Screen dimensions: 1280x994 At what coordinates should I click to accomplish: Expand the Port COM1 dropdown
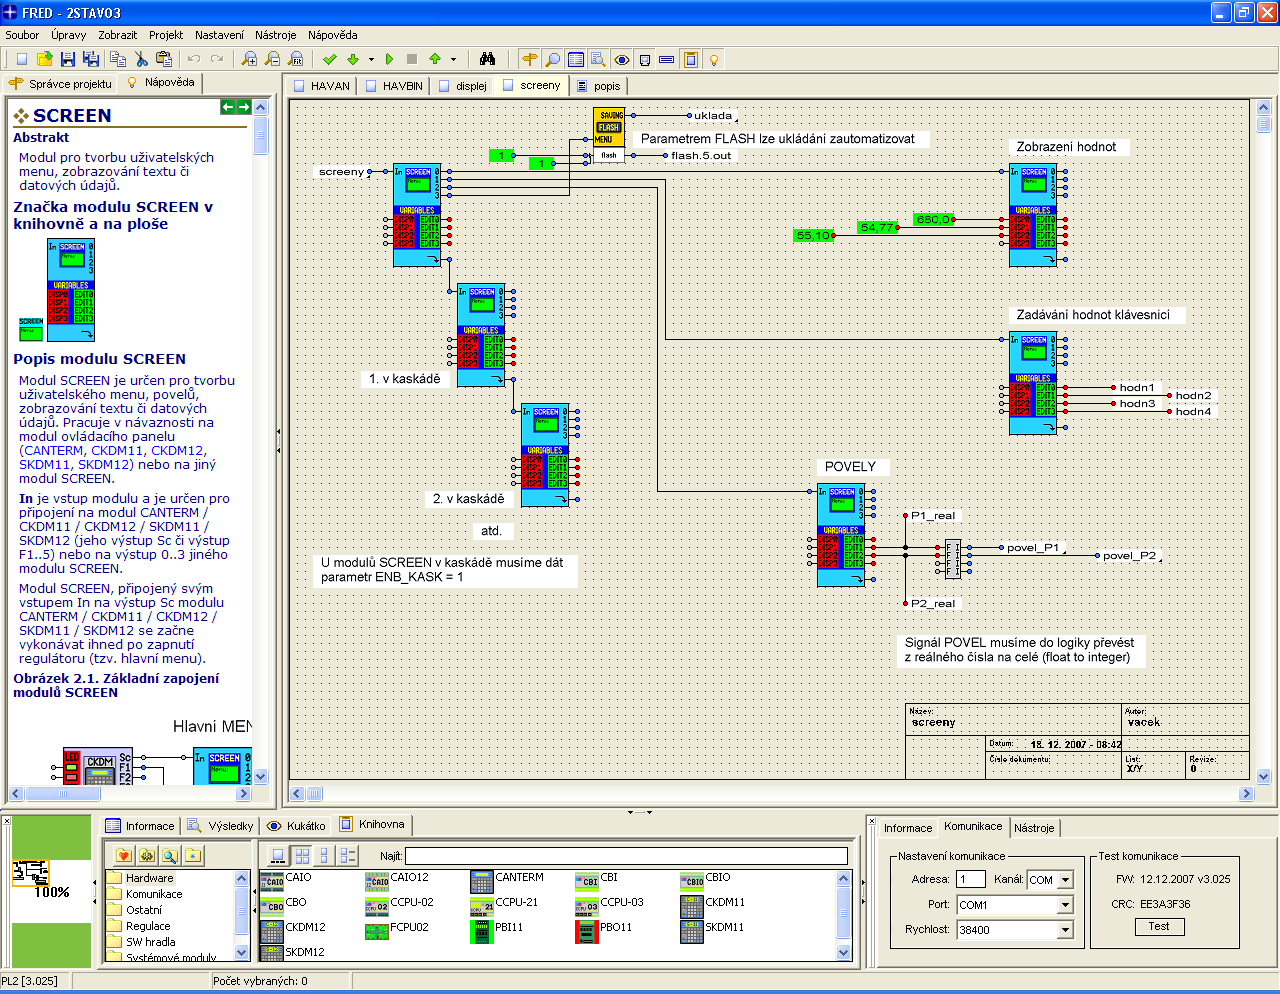tap(1065, 905)
